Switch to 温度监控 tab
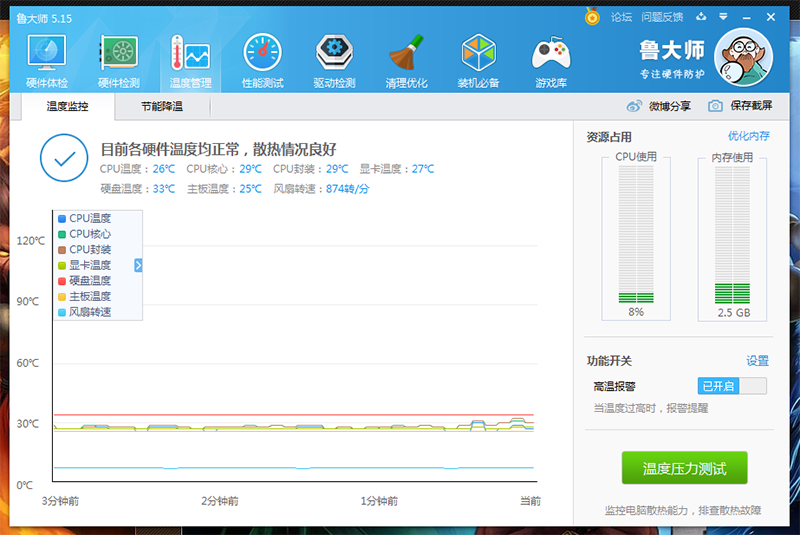The width and height of the screenshot is (800, 535). click(x=67, y=106)
